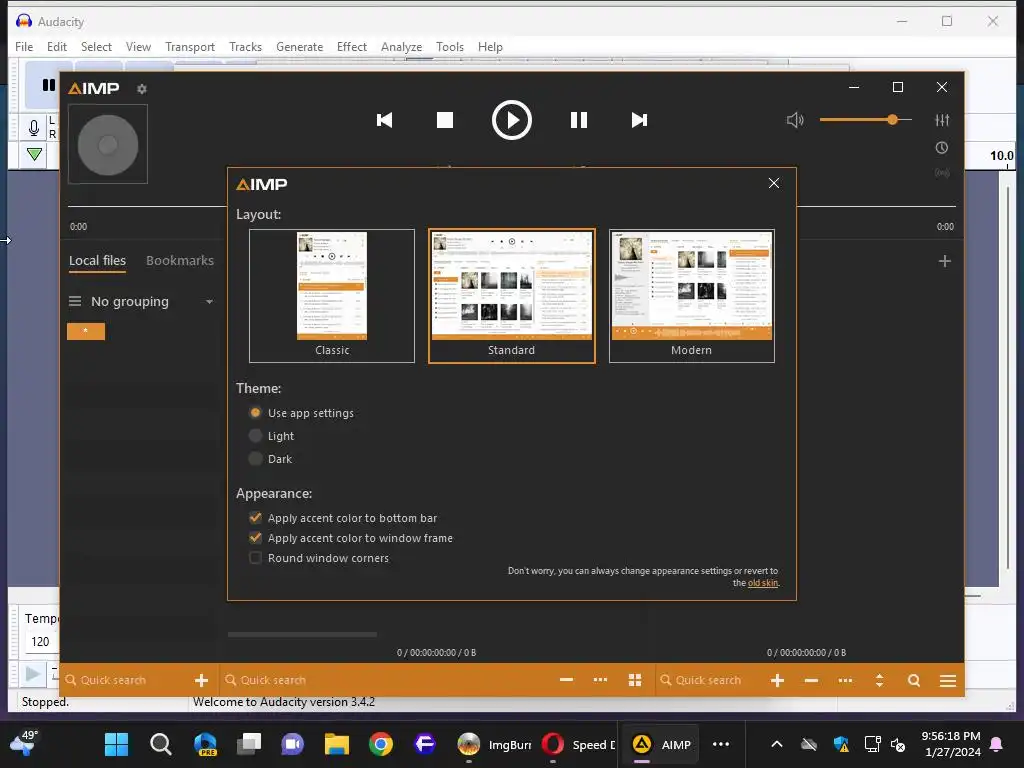Open AIMP settings gear next to logo
Image resolution: width=1024 pixels, height=768 pixels.
[142, 89]
